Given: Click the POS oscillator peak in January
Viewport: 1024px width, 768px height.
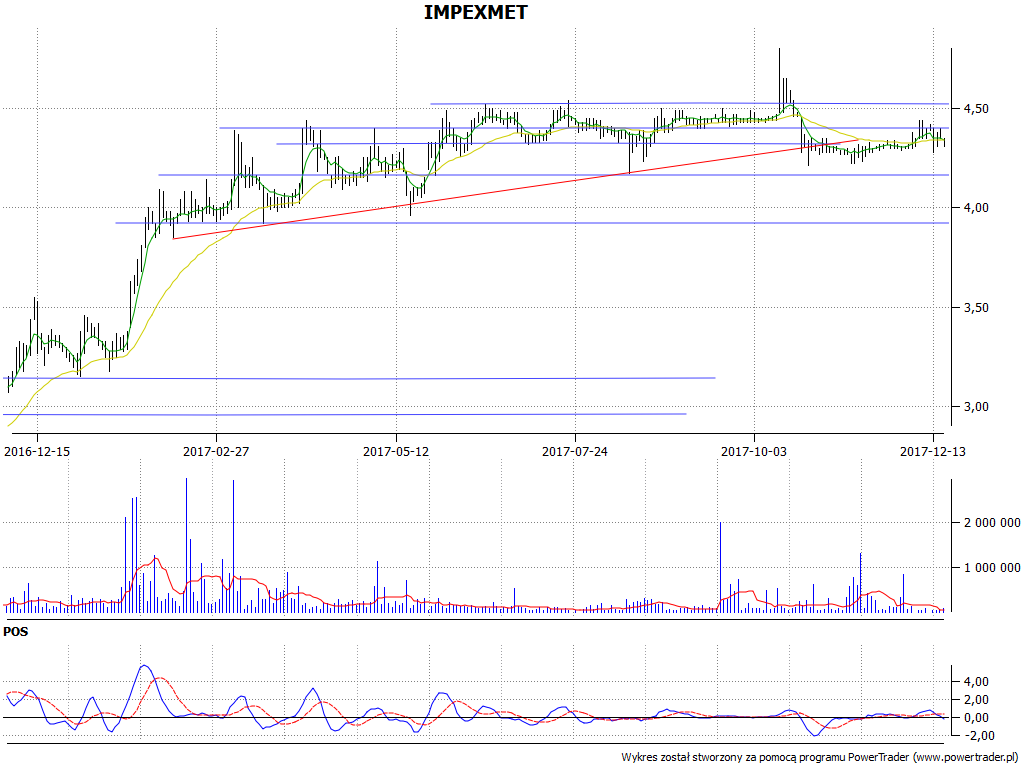Looking at the screenshot, I should [x=144, y=665].
